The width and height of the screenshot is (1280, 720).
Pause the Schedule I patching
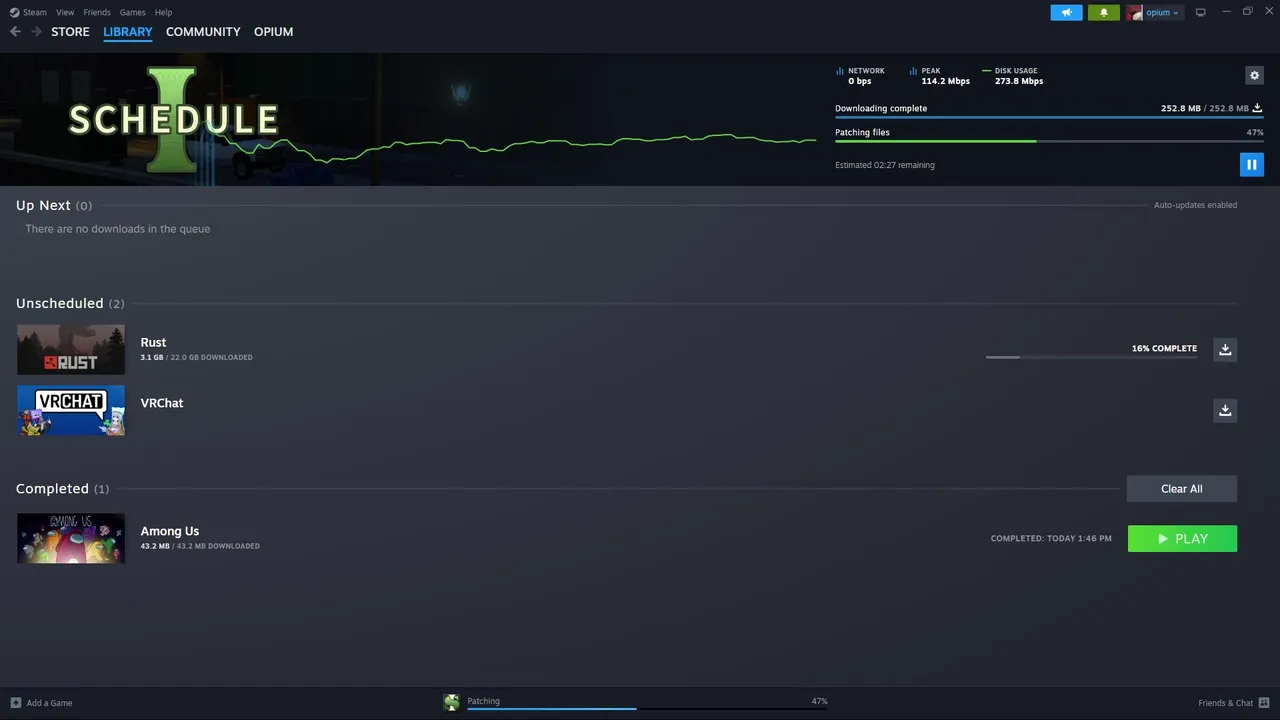click(x=1251, y=164)
